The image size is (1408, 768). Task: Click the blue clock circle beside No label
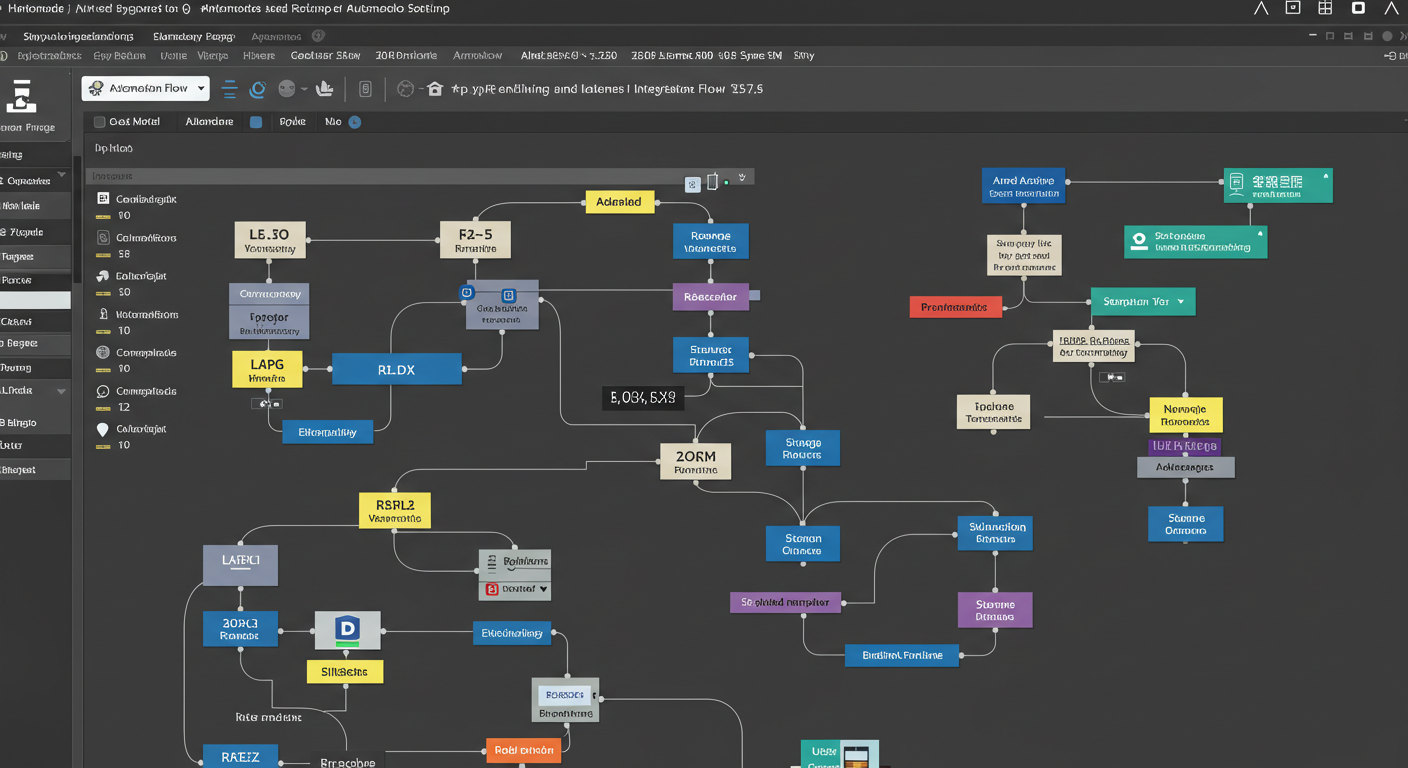(x=354, y=122)
